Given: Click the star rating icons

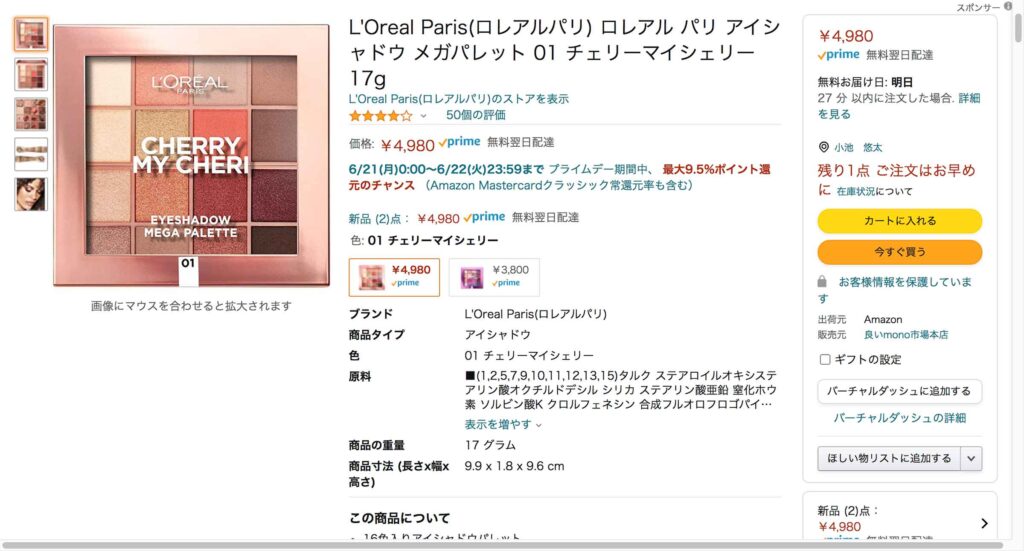Looking at the screenshot, I should (381, 116).
